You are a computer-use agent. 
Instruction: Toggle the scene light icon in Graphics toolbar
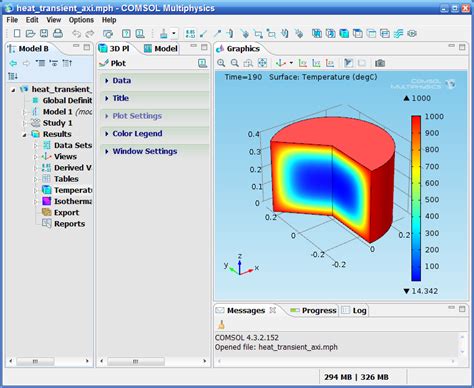pyautogui.click(x=348, y=63)
